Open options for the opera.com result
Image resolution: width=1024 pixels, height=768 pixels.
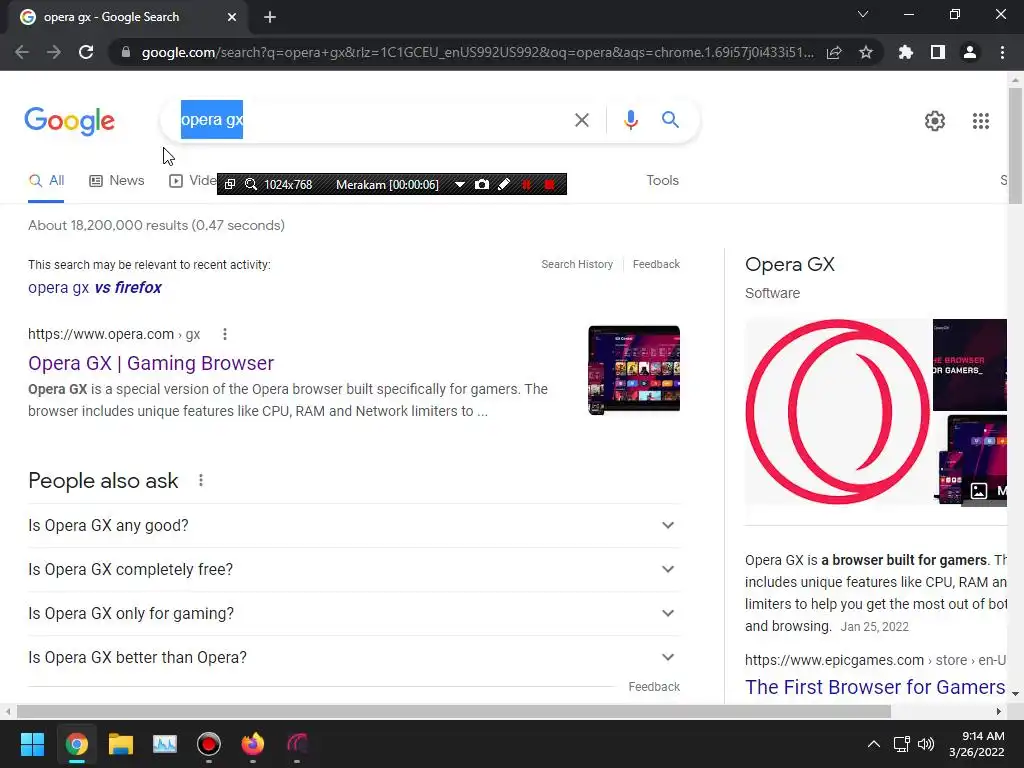coord(225,334)
